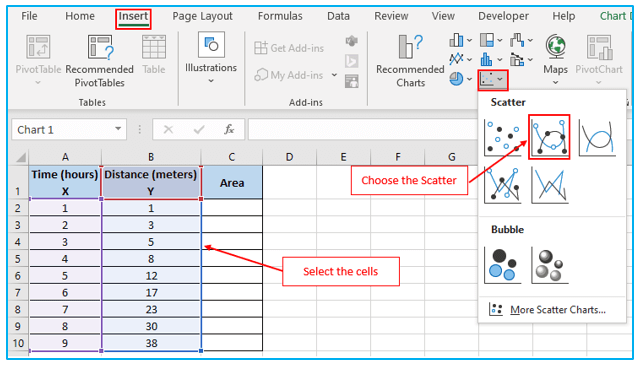
Task: Click Get Add-ins
Action: 289,48
